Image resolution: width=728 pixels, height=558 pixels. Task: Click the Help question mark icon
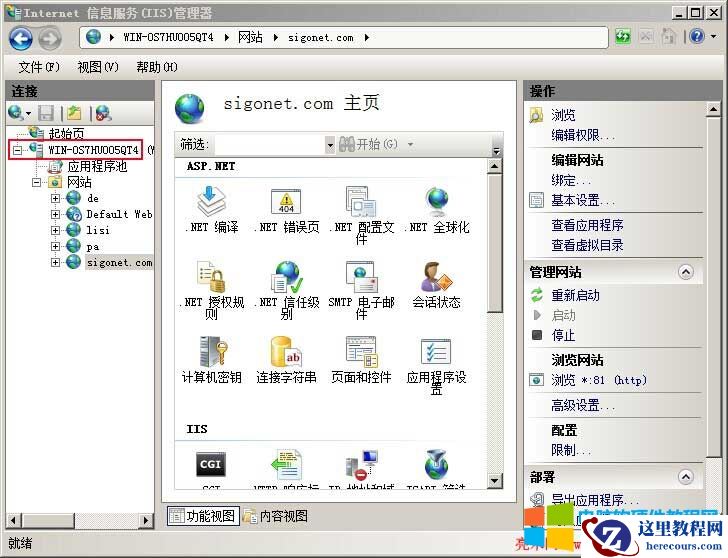point(697,36)
